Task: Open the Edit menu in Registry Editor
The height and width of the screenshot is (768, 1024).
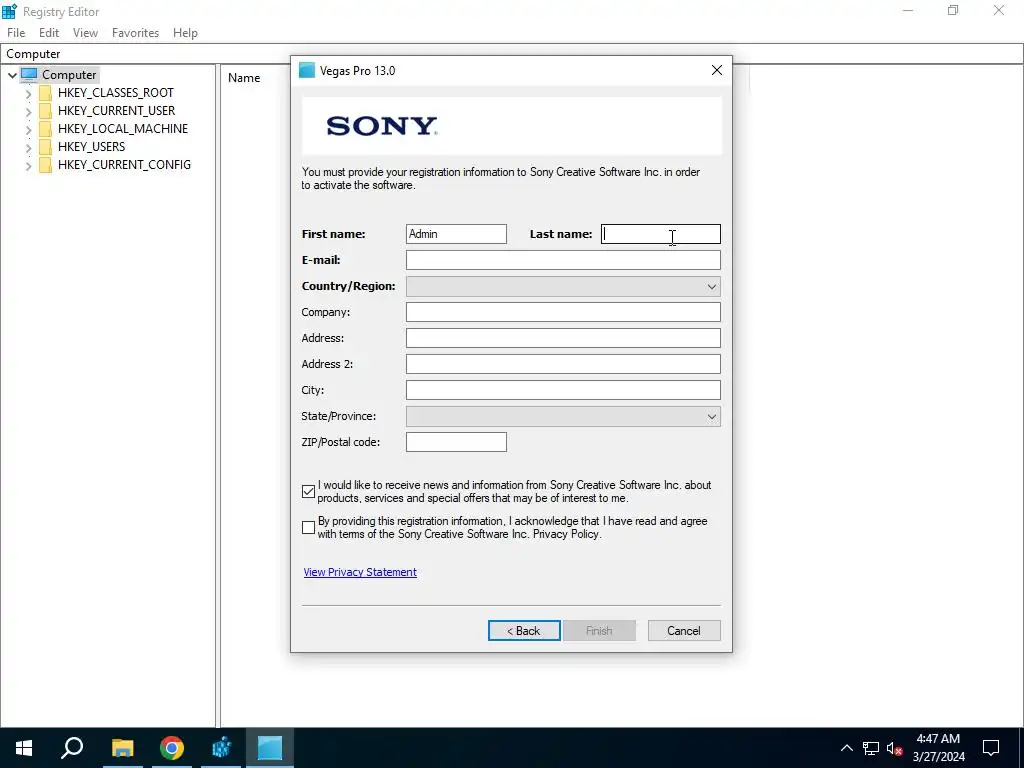Action: [x=49, y=33]
